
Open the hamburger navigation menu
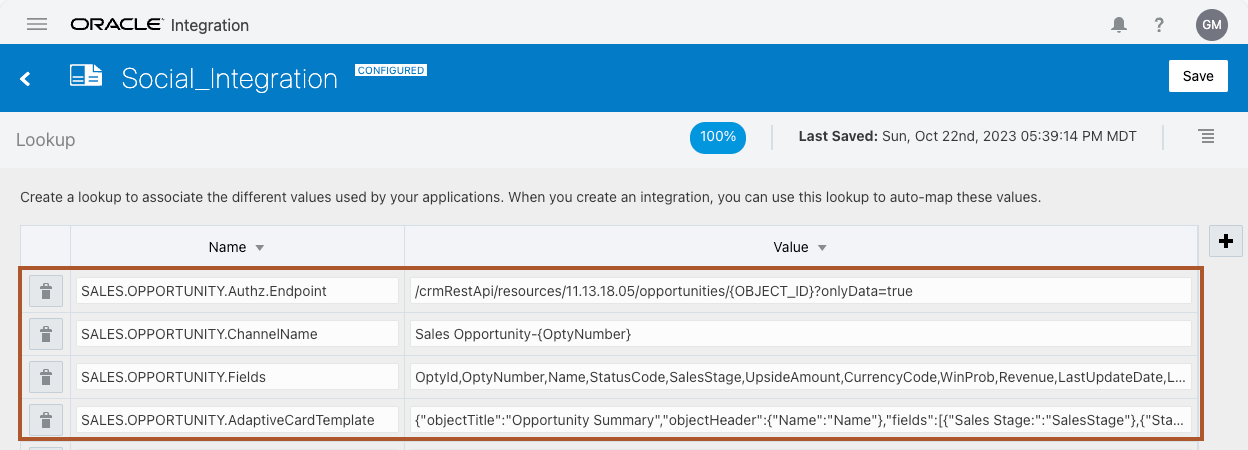37,25
